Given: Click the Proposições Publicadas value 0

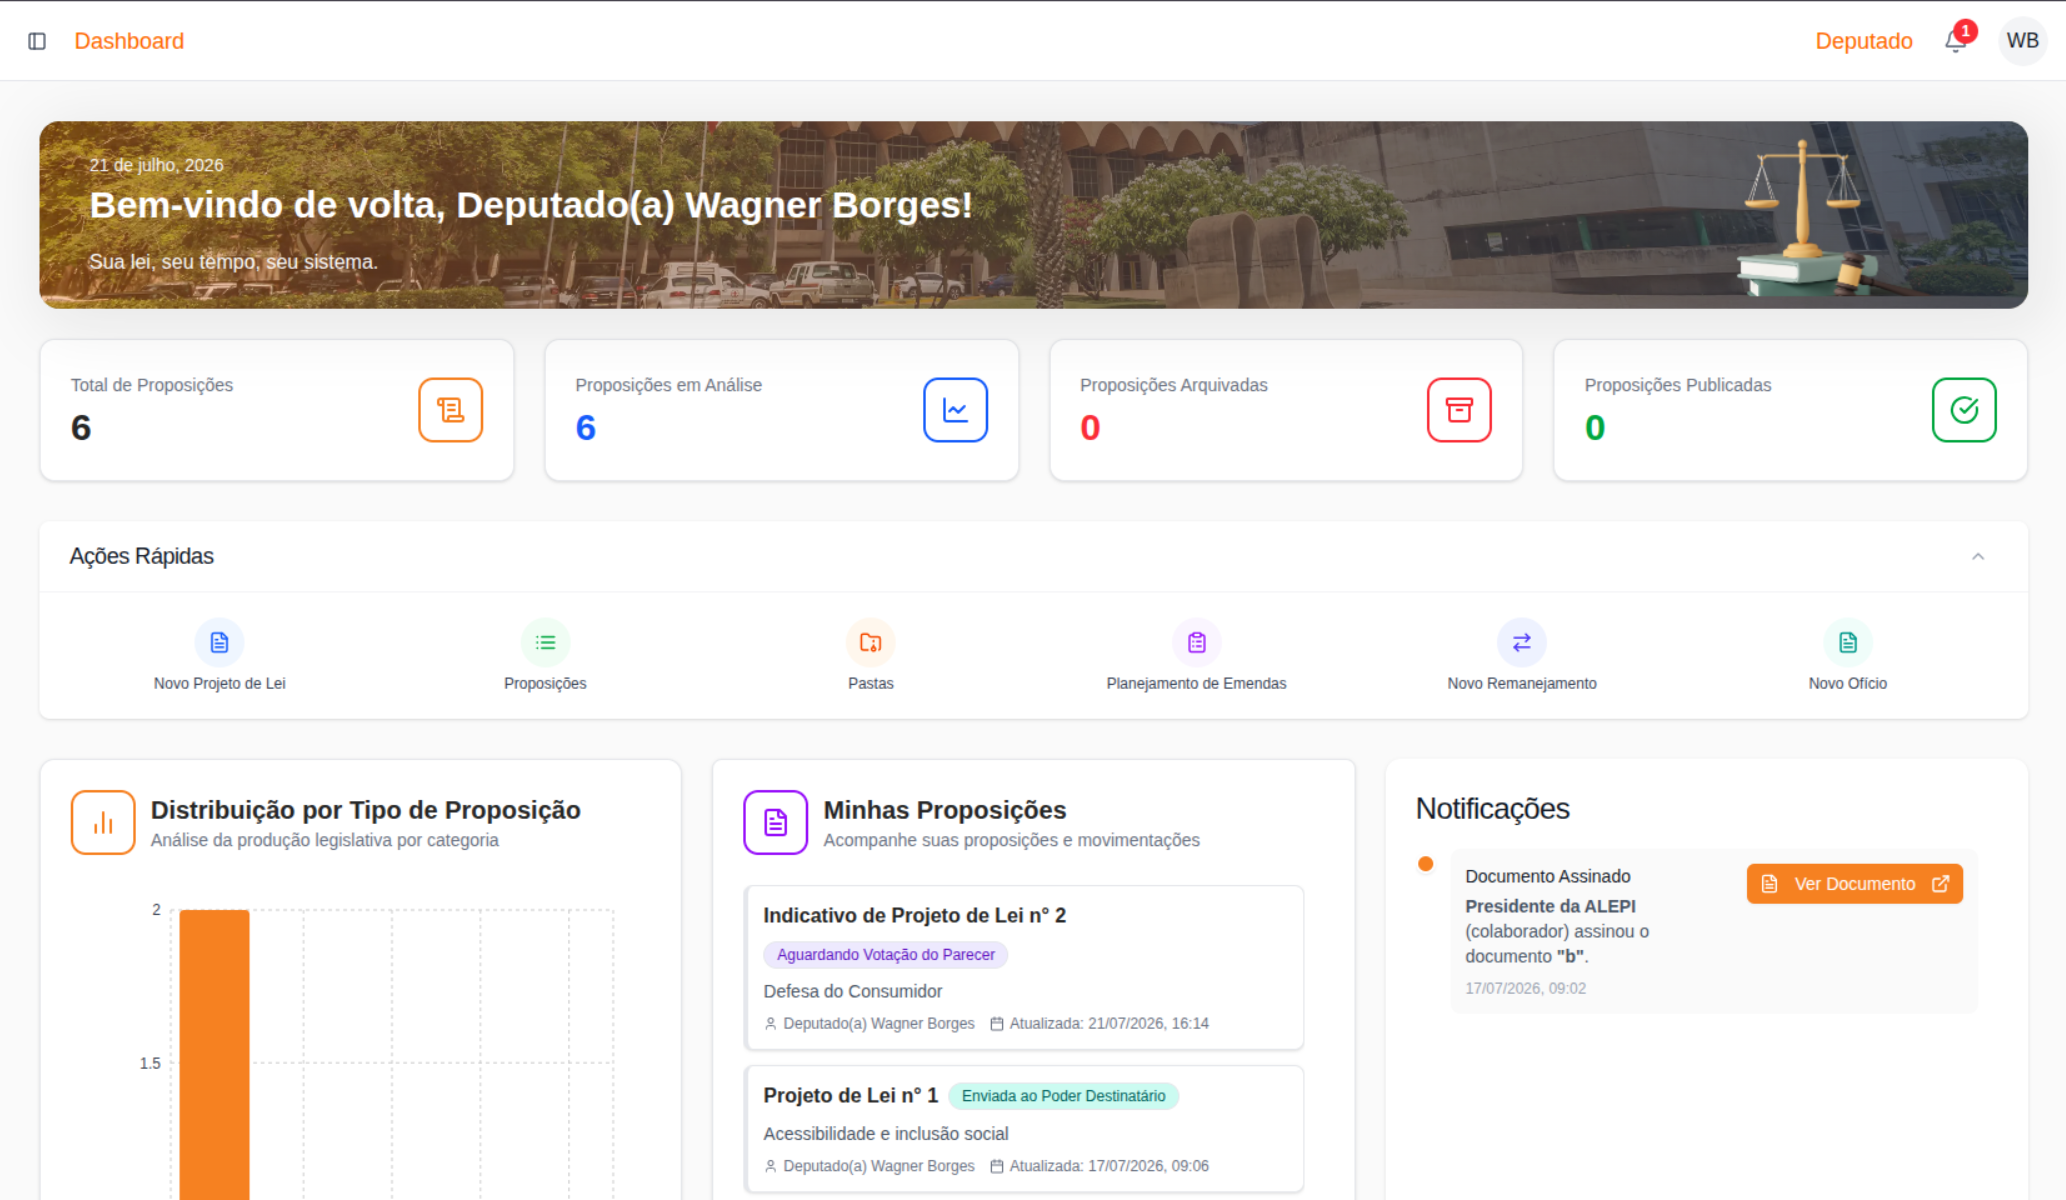Looking at the screenshot, I should click(1595, 428).
